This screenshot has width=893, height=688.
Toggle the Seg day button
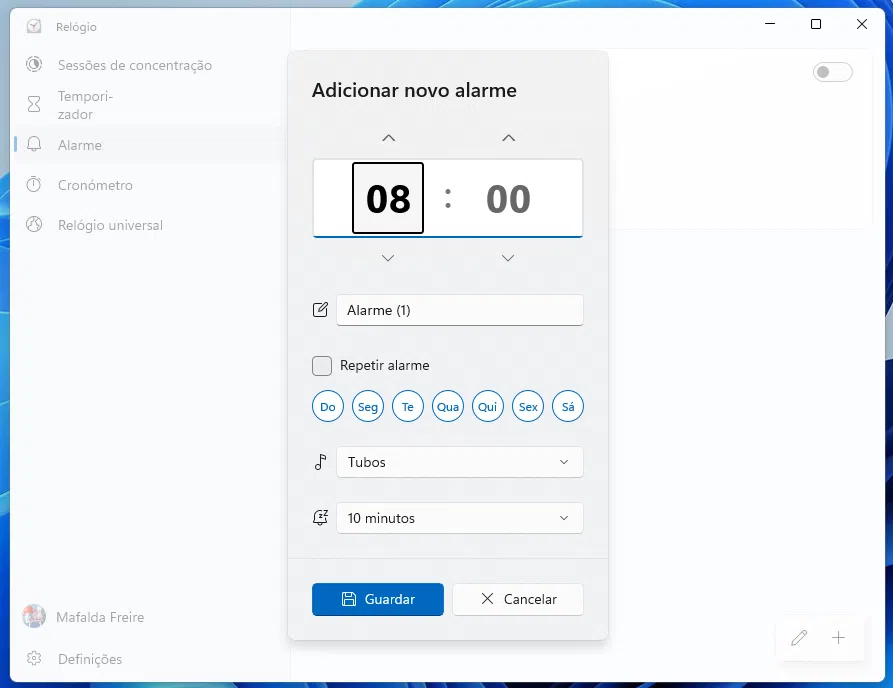point(368,406)
